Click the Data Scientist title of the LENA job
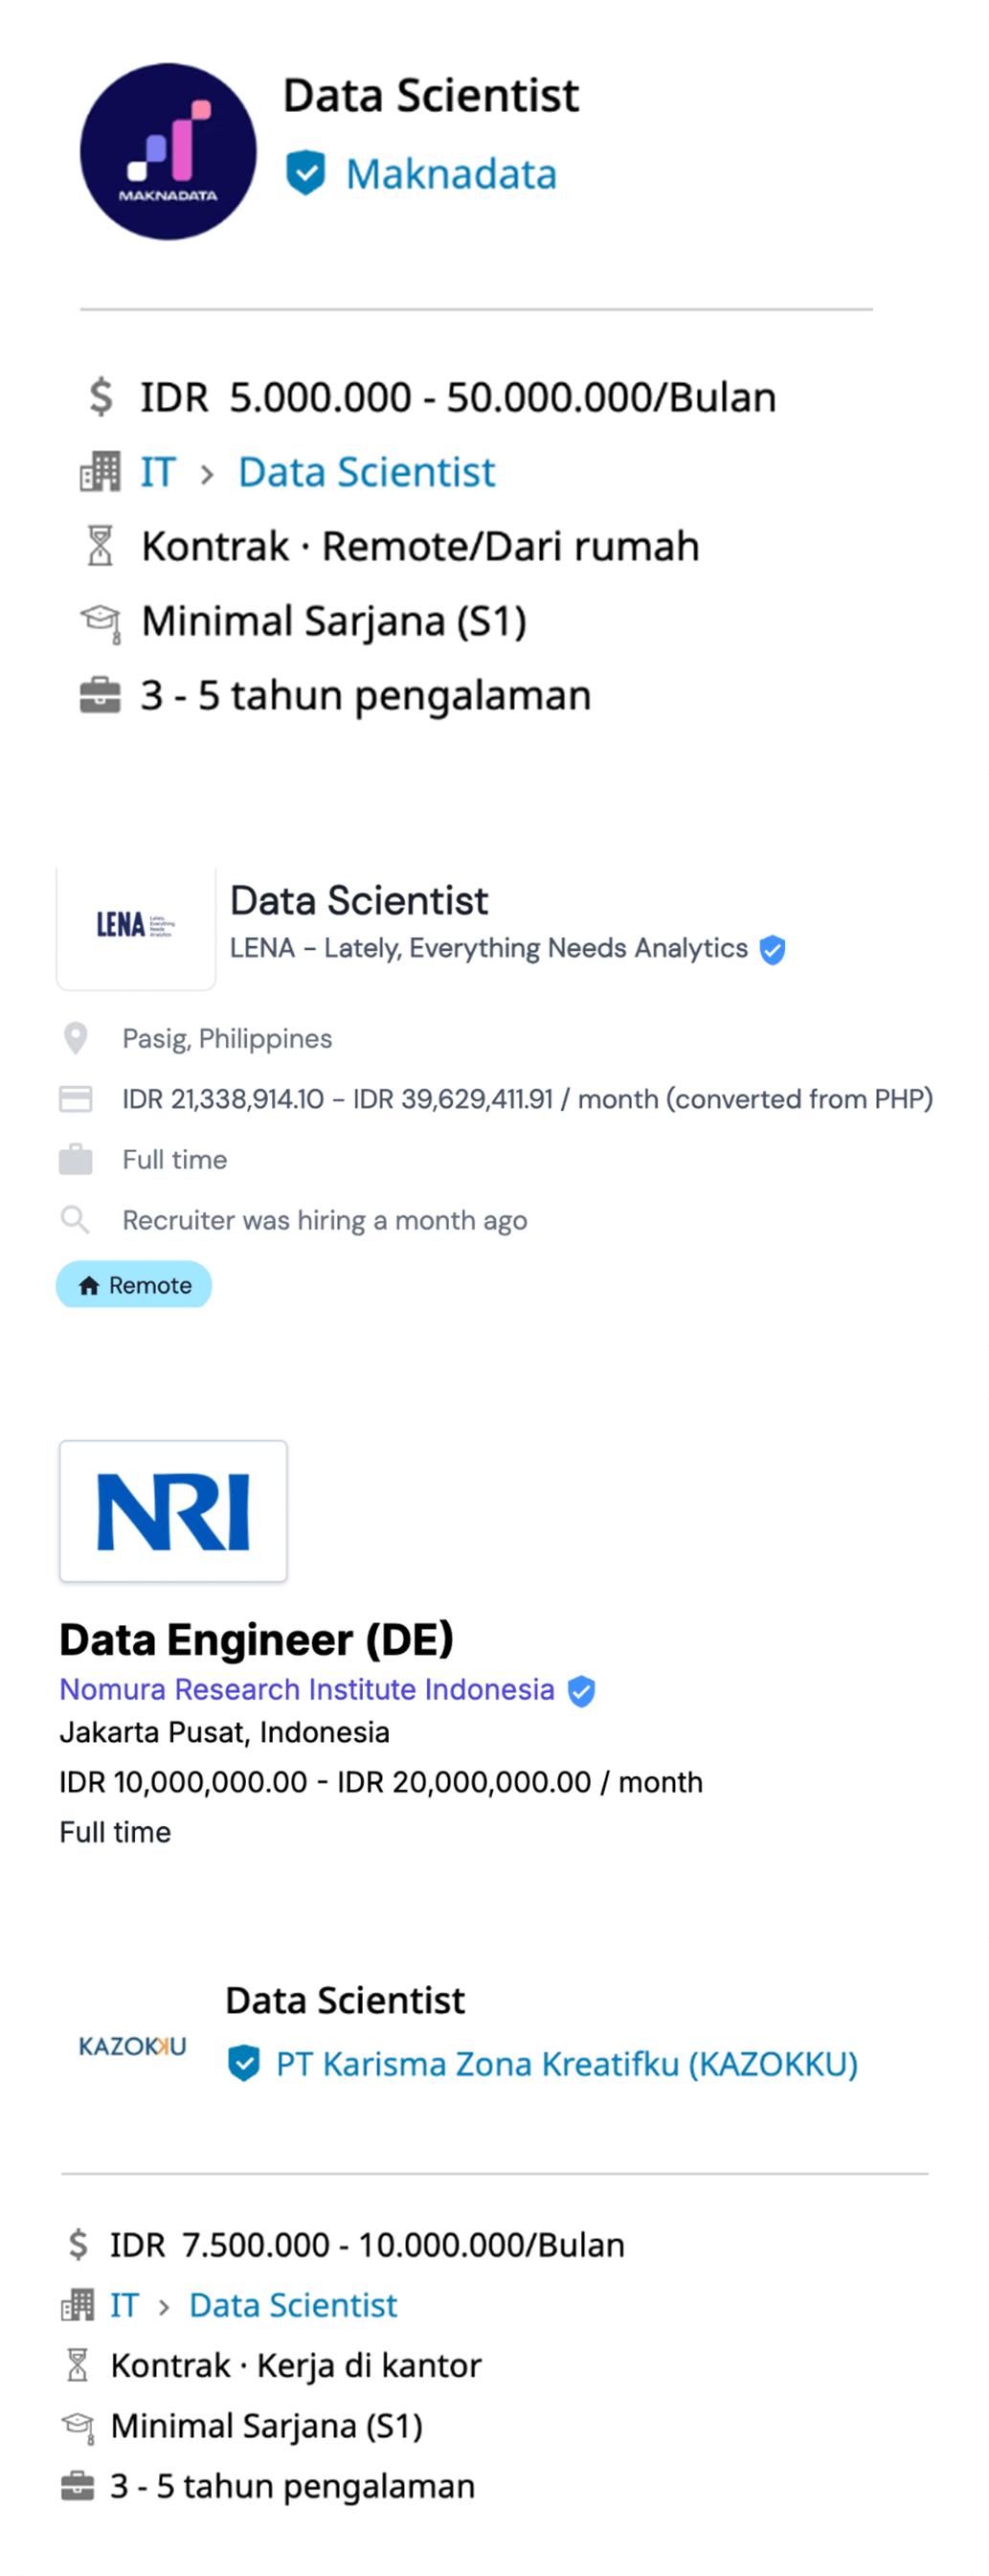The height and width of the screenshot is (2576, 989). (x=357, y=900)
